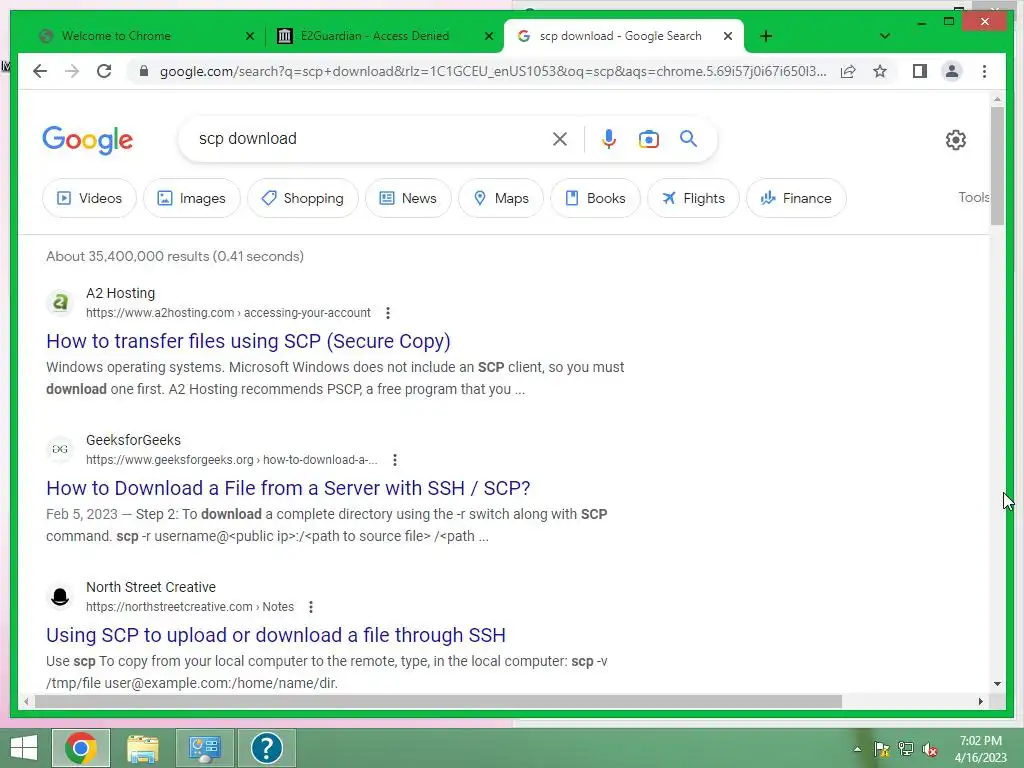Click the scroll right arrow
Viewport: 1024px width, 768px height.
tap(980, 701)
